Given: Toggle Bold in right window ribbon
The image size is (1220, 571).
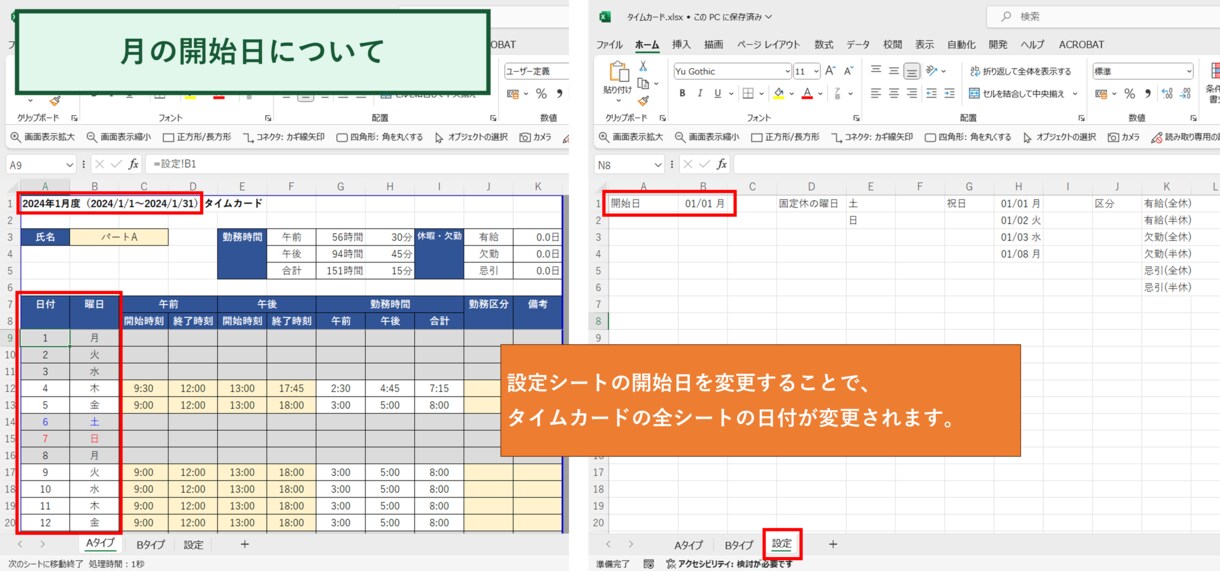Looking at the screenshot, I should tap(683, 93).
